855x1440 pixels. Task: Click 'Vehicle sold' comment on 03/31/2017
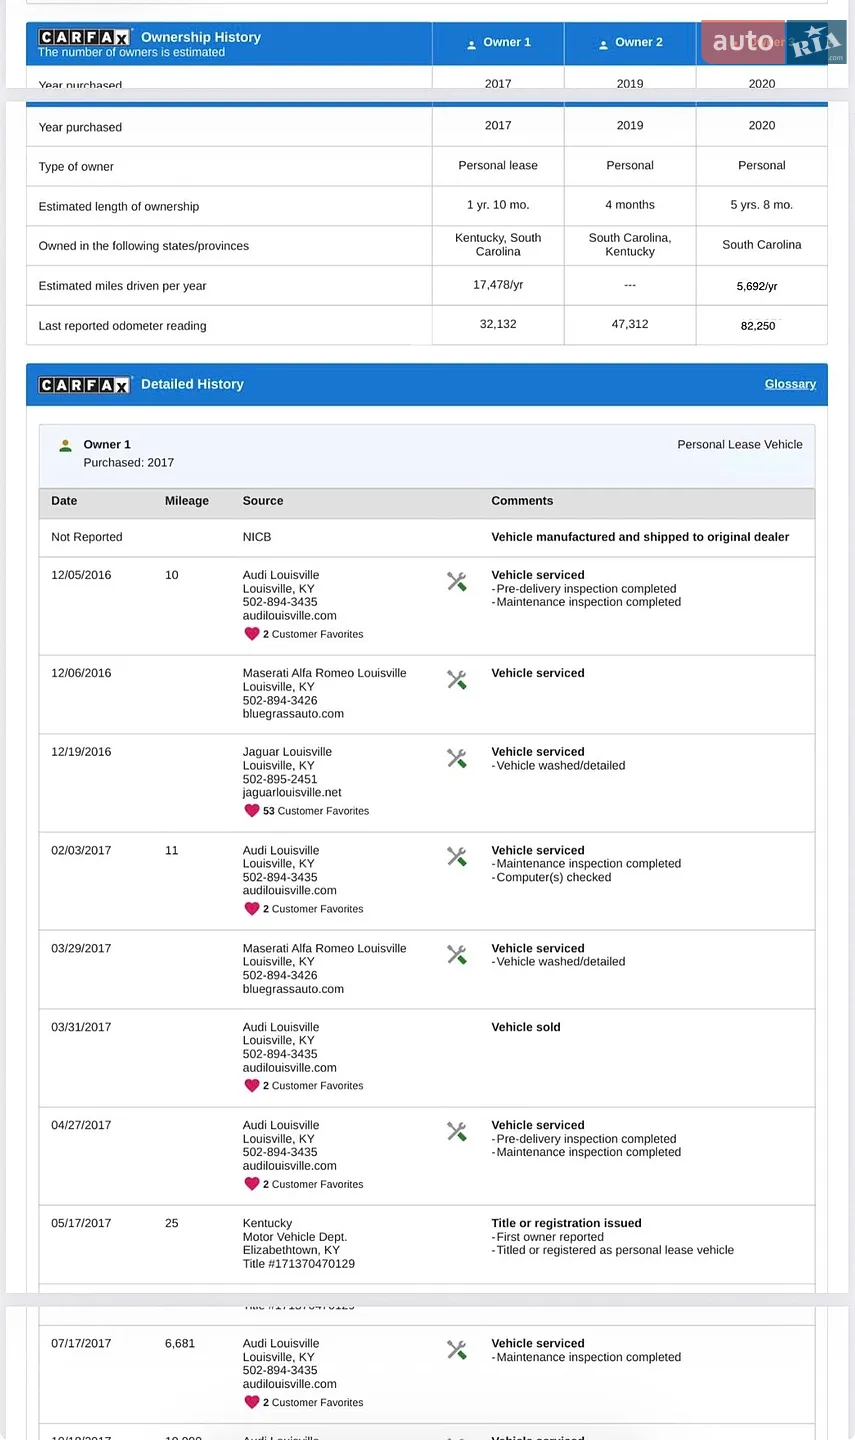coord(526,1027)
